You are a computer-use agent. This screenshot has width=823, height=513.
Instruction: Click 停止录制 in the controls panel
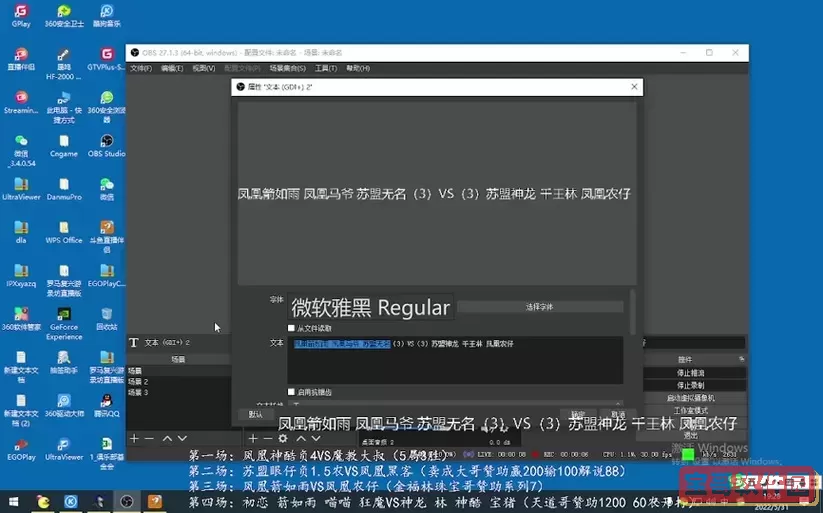point(690,385)
